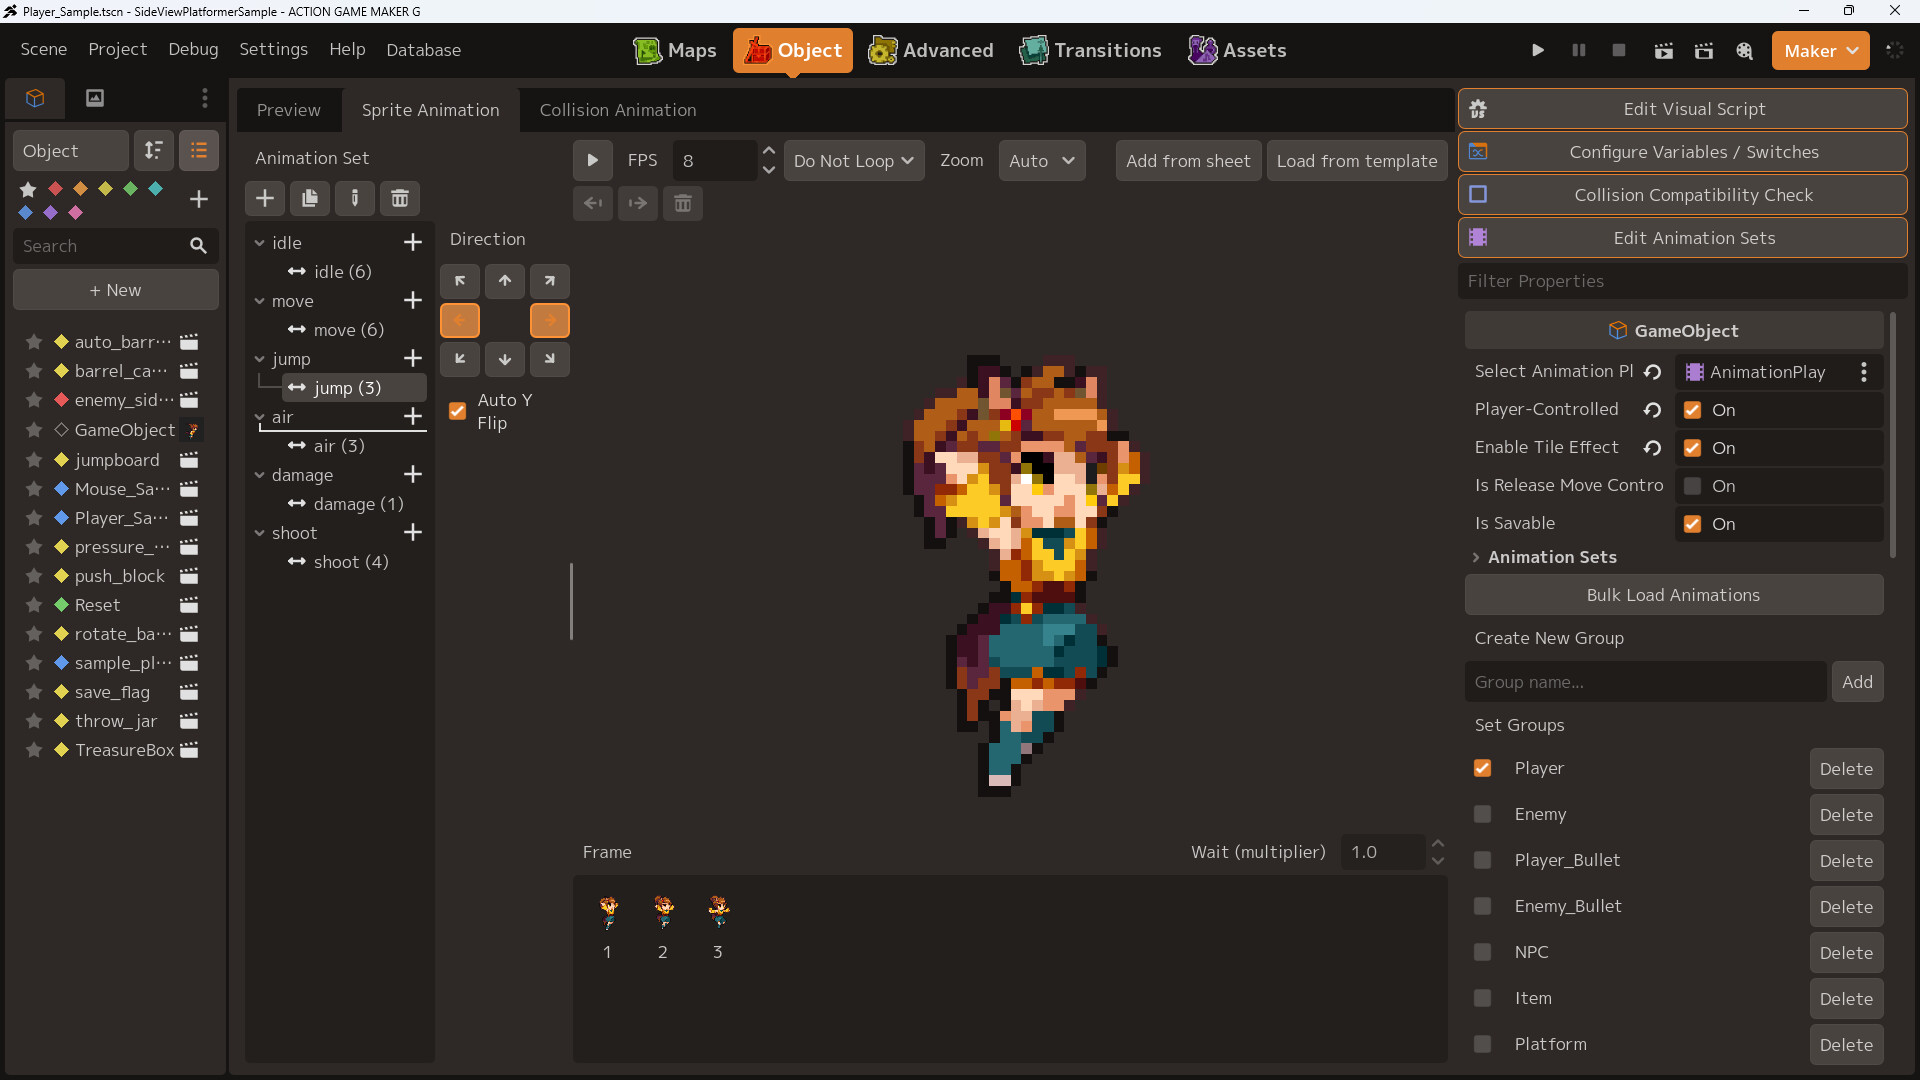This screenshot has width=1920, height=1080.
Task: Open sort order icon next to Object
Action: pos(154,150)
